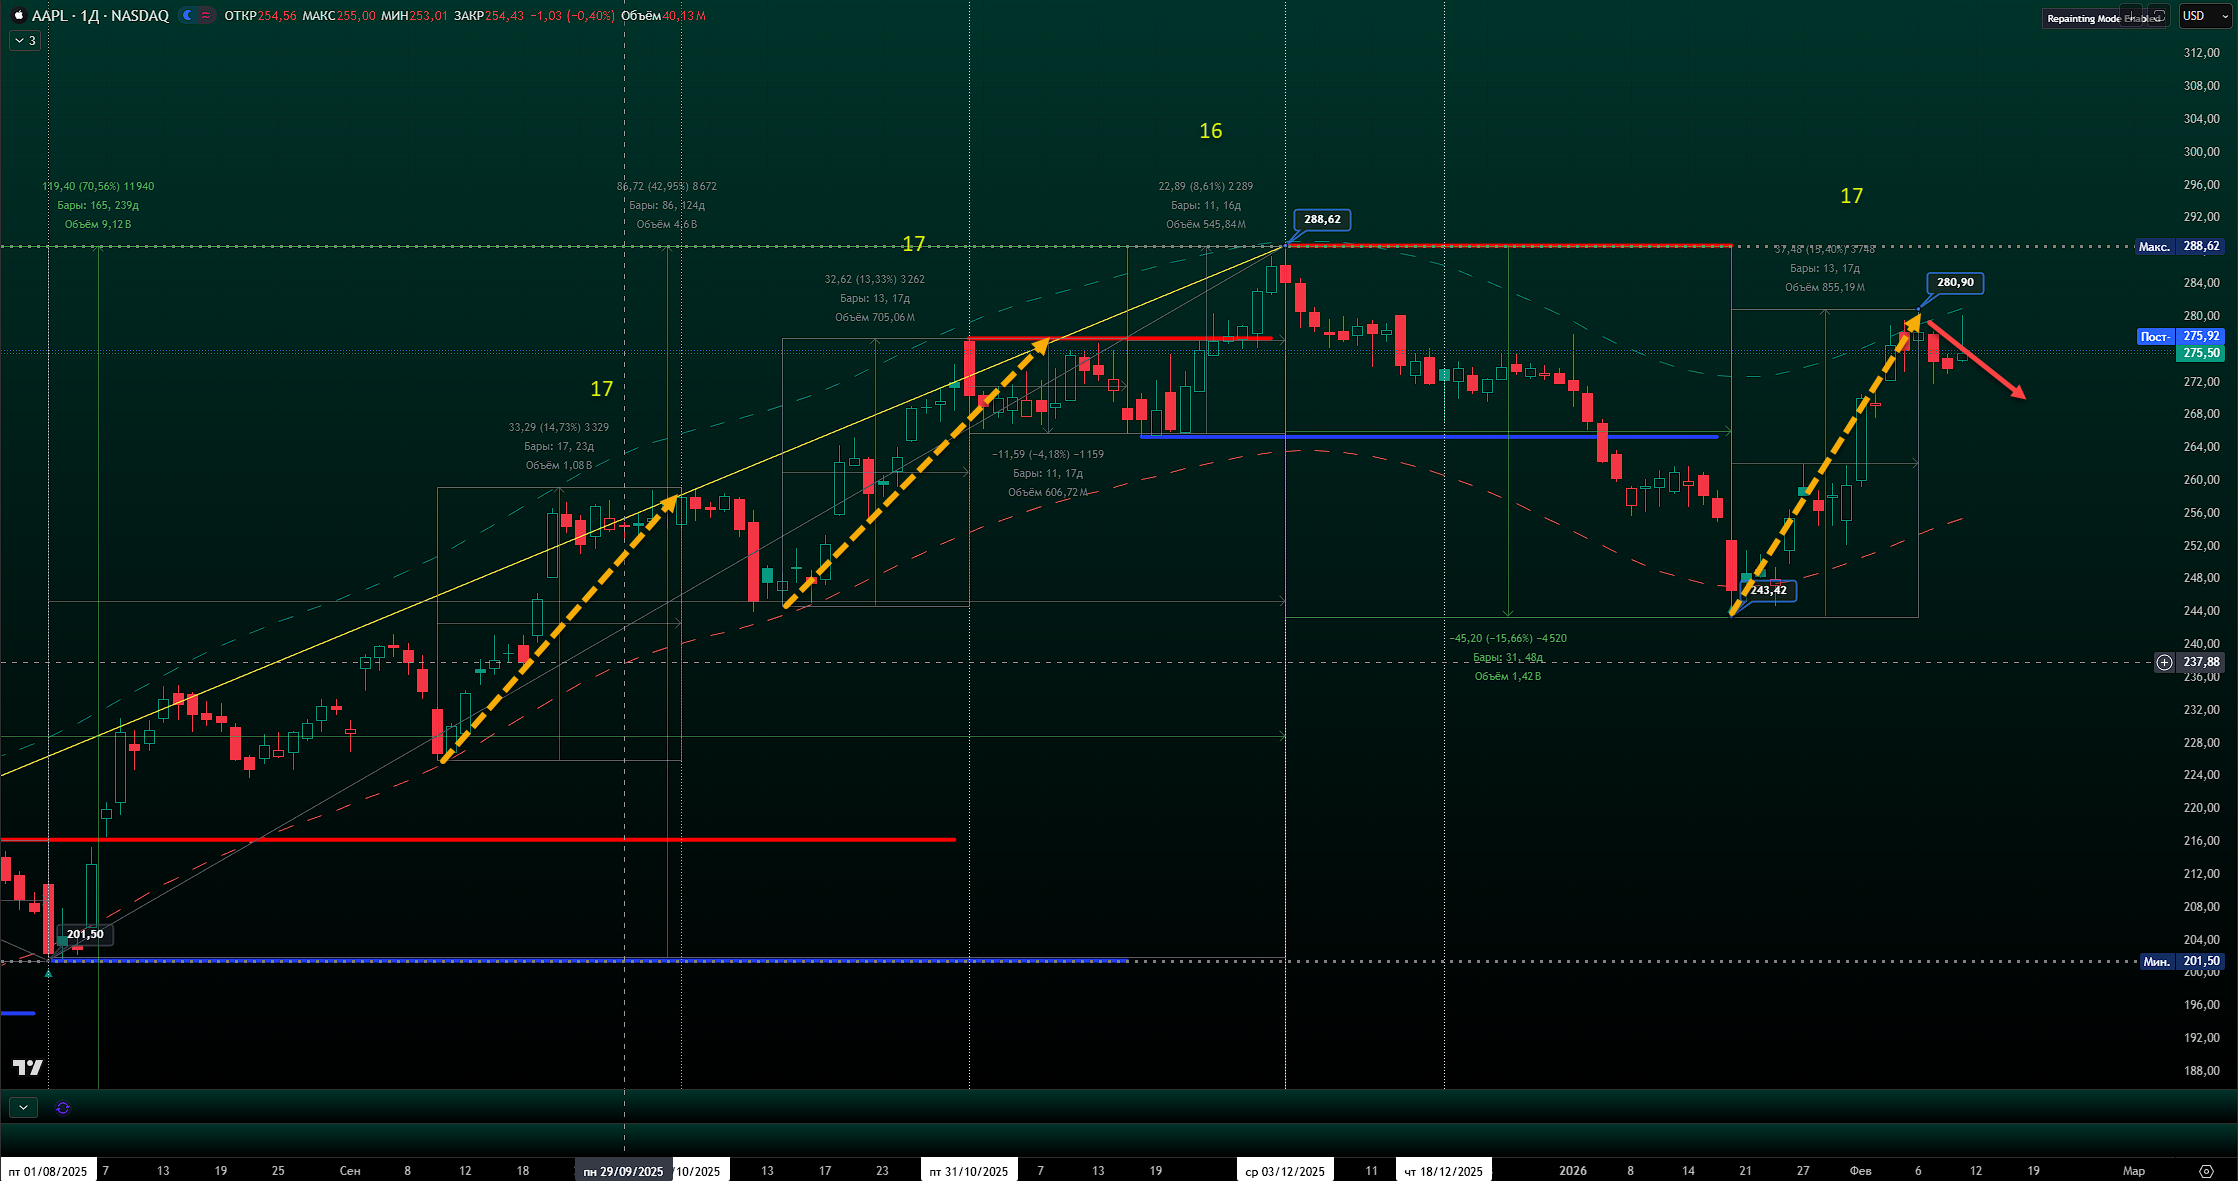
Task: Click the blue moon session icon
Action: coord(188,15)
